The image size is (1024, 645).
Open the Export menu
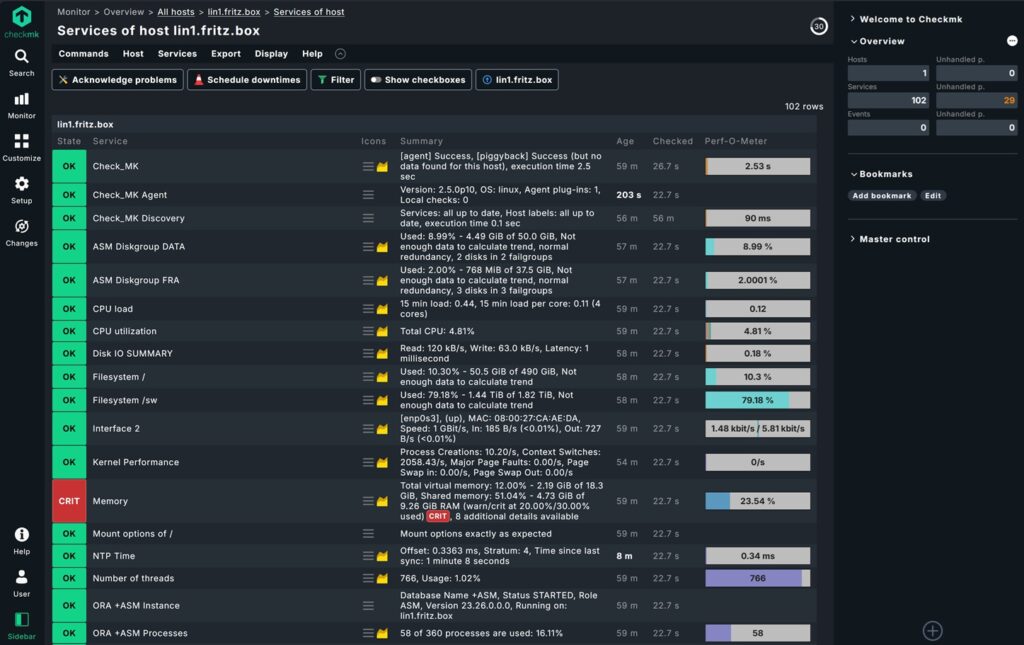point(226,54)
